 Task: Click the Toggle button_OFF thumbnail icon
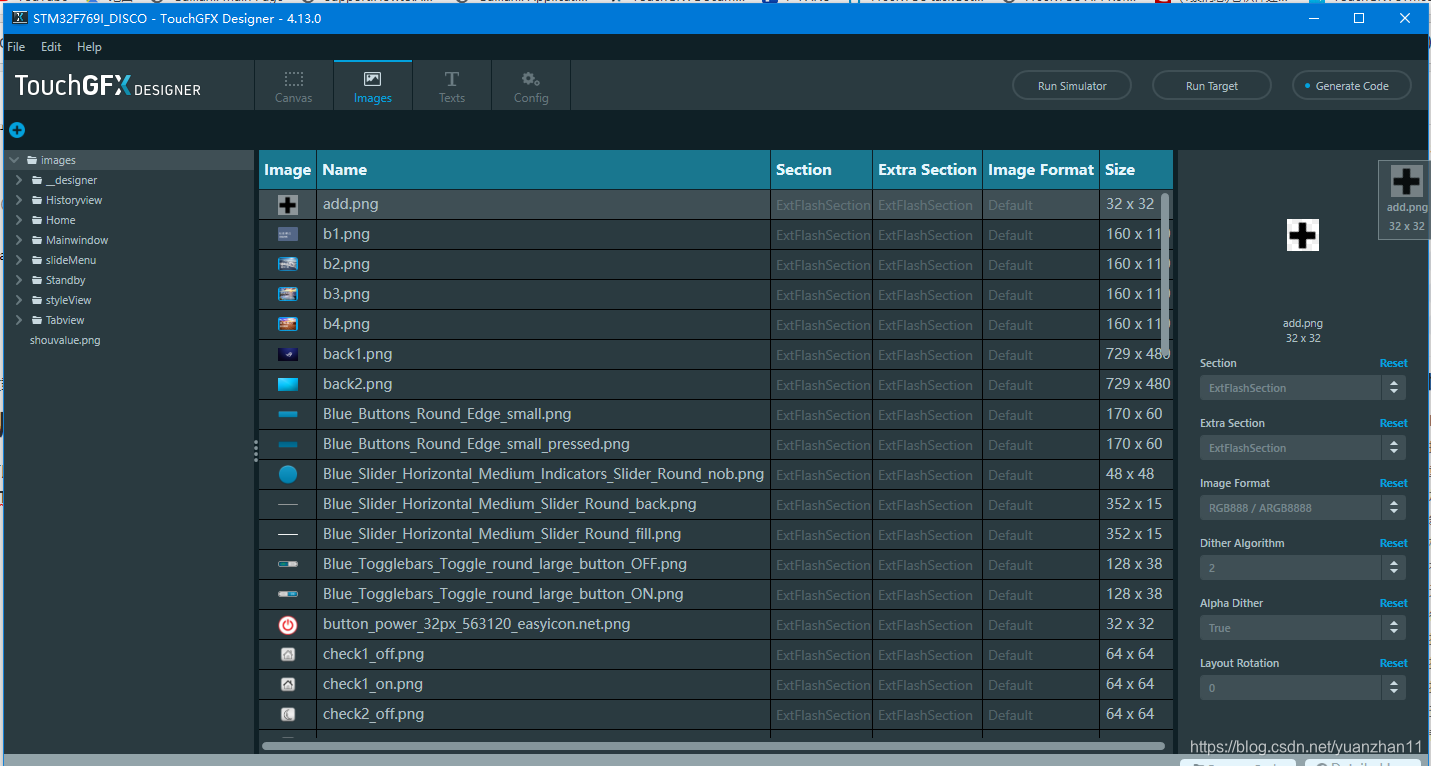coord(288,564)
